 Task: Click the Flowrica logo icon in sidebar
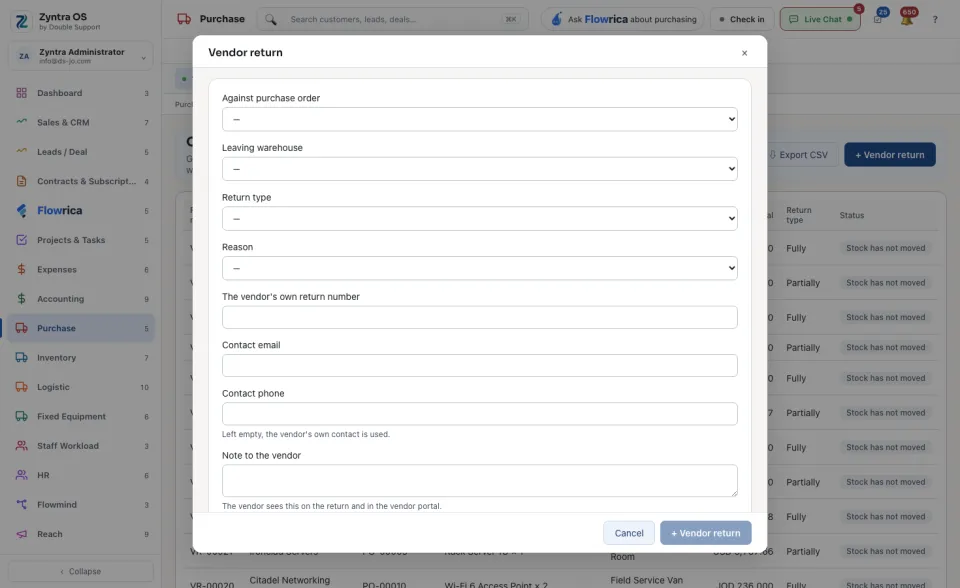click(x=21, y=210)
